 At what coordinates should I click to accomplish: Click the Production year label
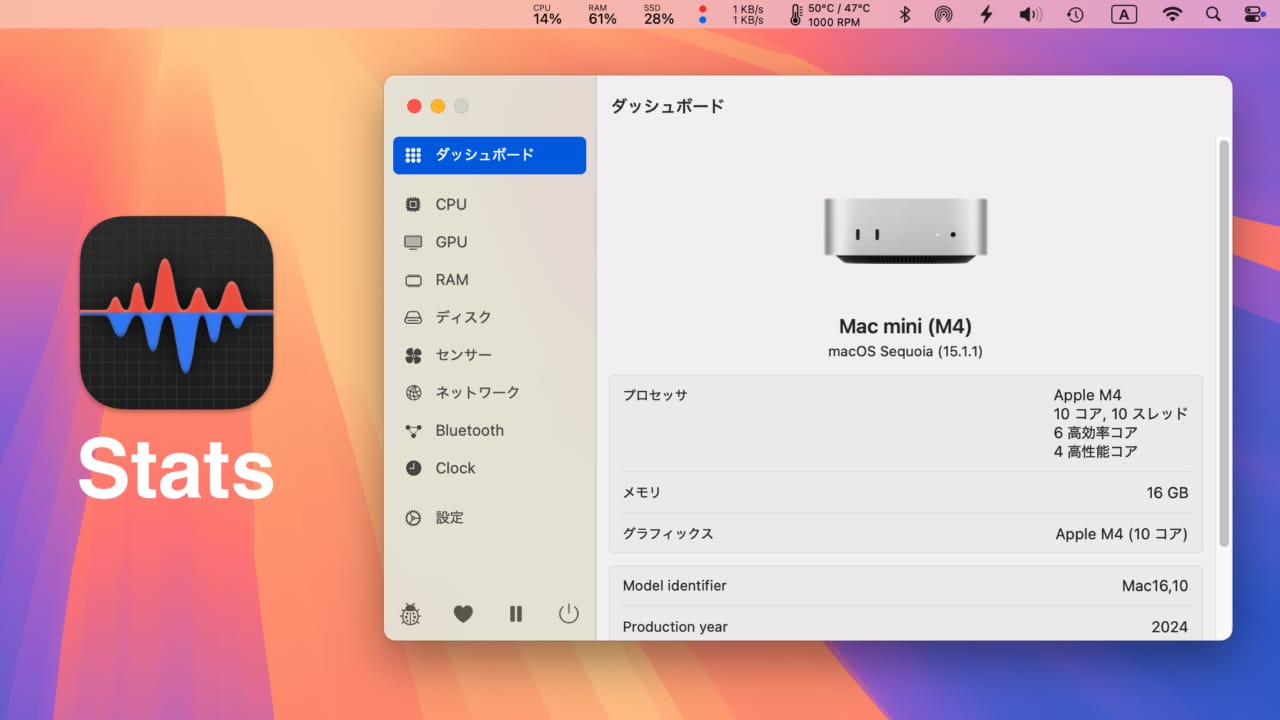point(675,627)
